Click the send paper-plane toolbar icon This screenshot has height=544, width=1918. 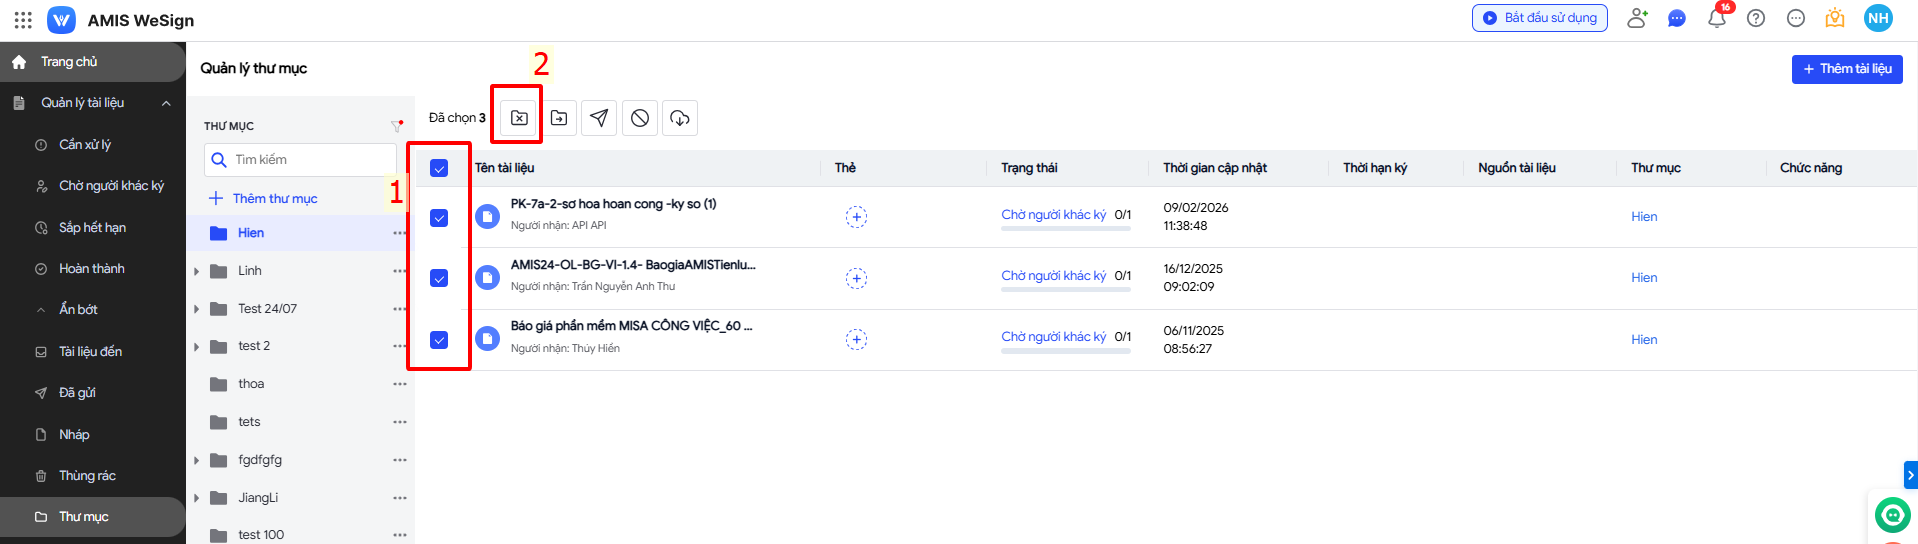pos(599,118)
